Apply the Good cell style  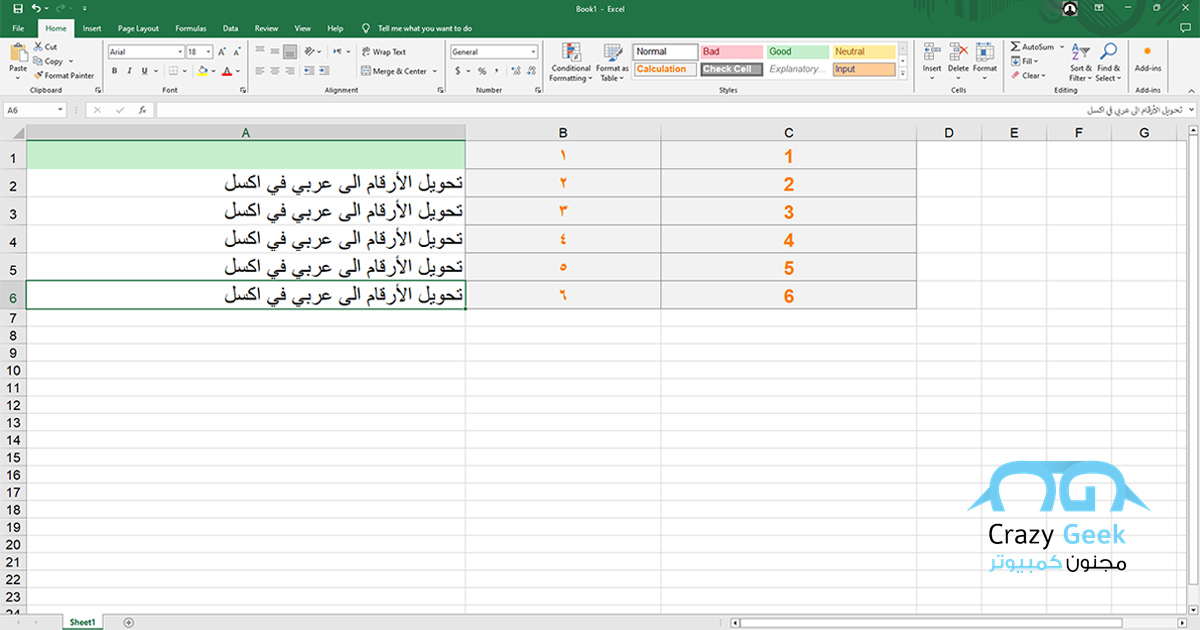[798, 52]
